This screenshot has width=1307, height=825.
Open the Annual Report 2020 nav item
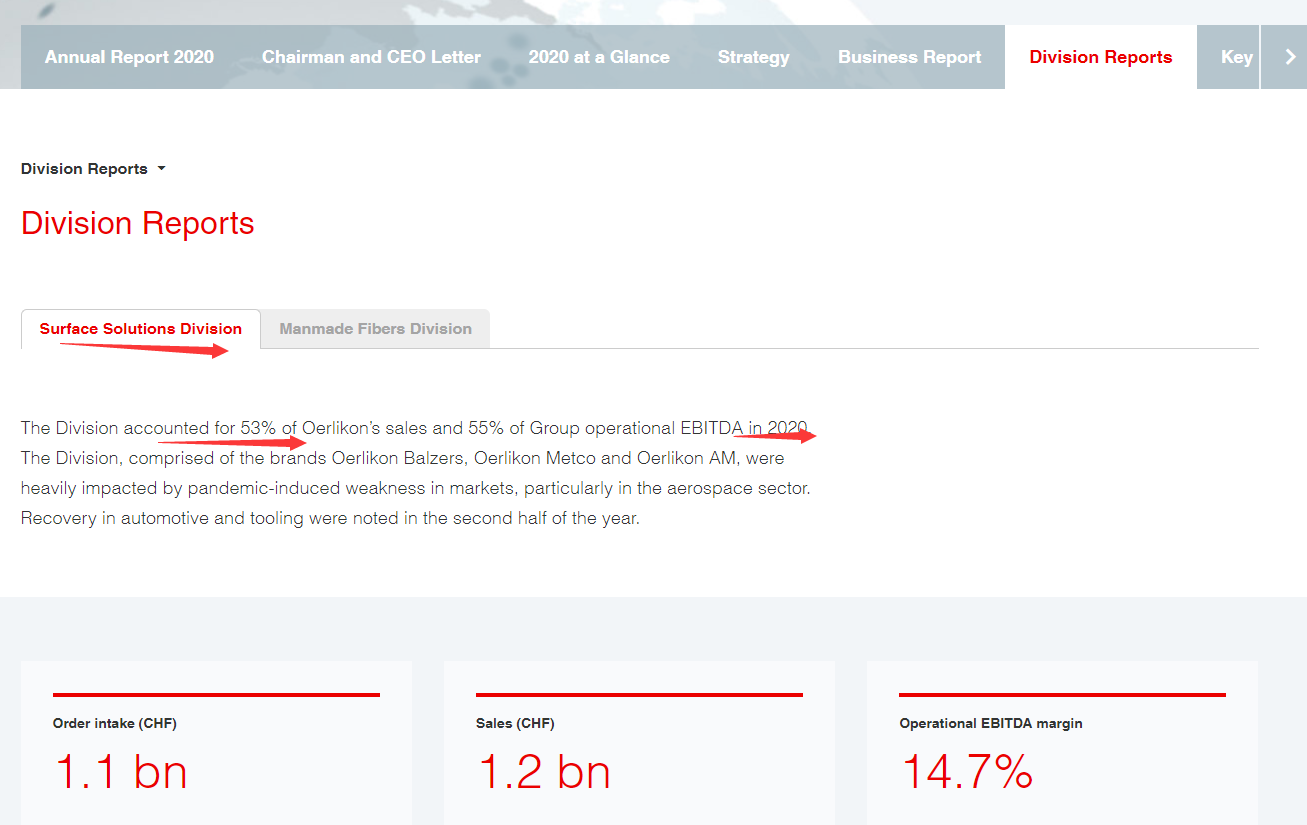129,57
